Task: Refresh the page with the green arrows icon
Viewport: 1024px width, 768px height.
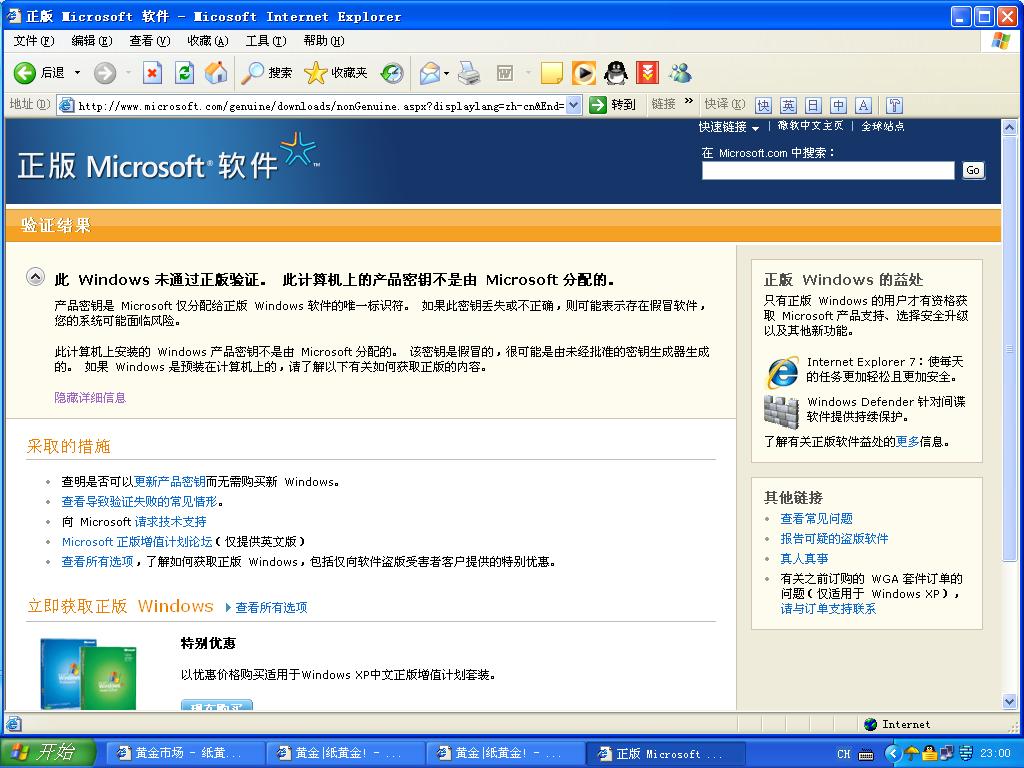Action: click(184, 72)
